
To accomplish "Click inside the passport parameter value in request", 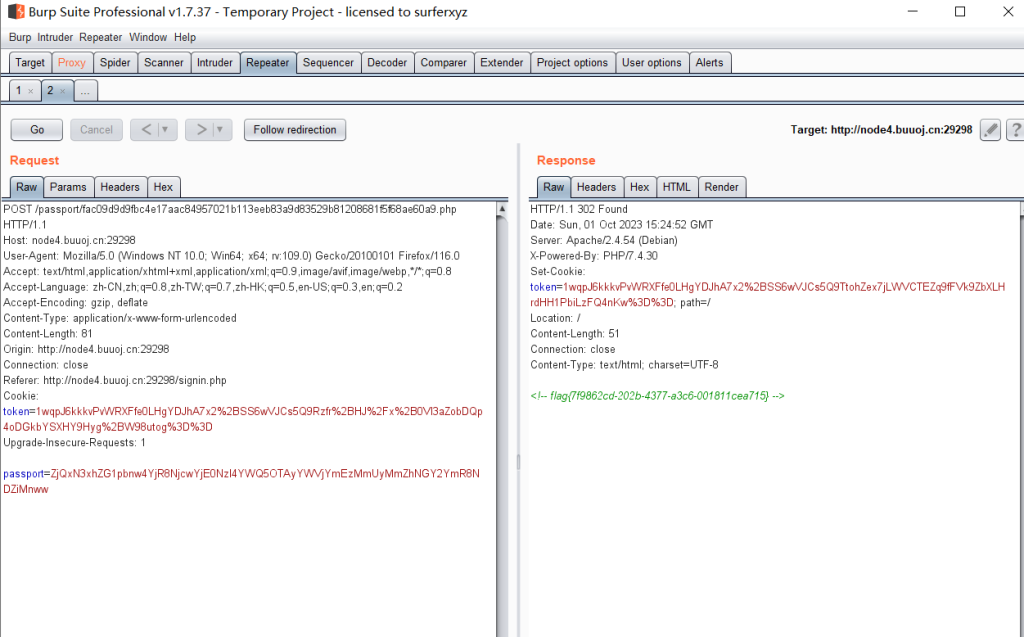I will point(240,474).
